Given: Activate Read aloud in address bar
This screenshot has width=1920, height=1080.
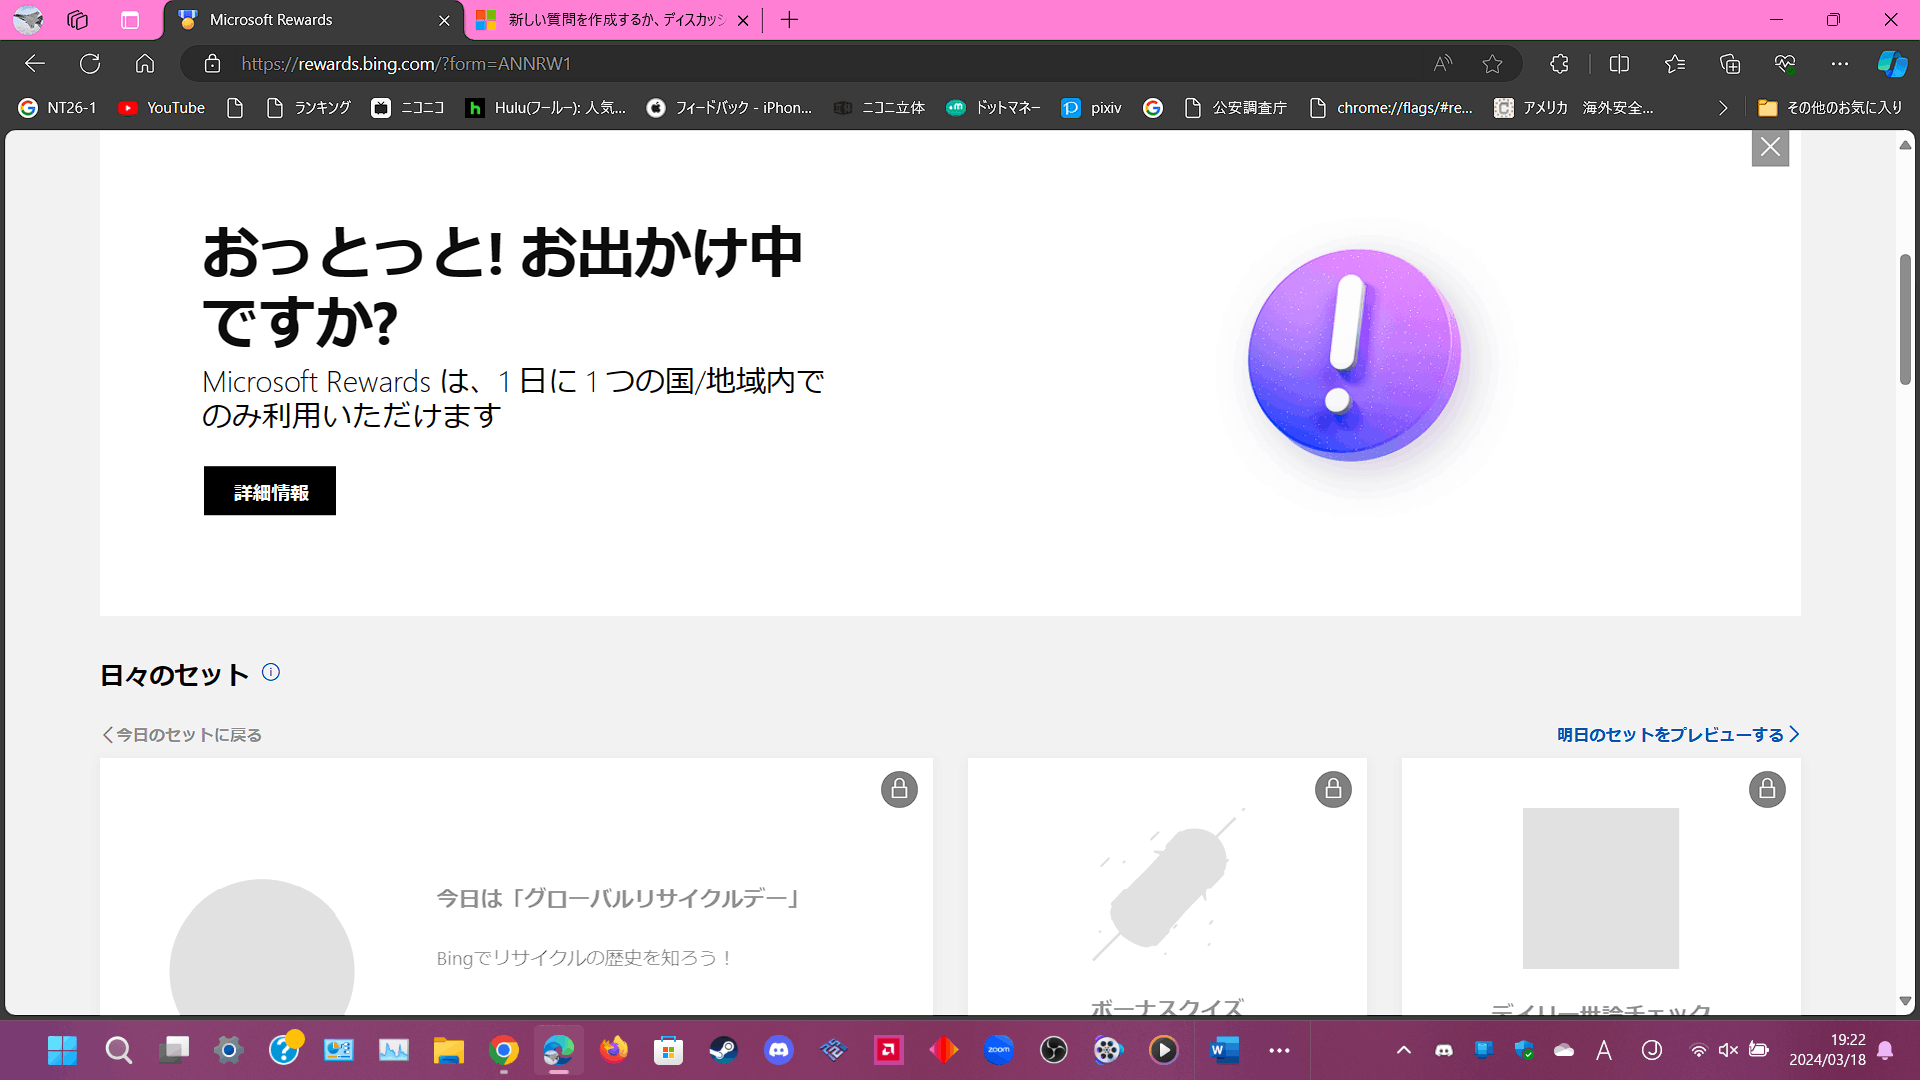Looking at the screenshot, I should click(1442, 64).
